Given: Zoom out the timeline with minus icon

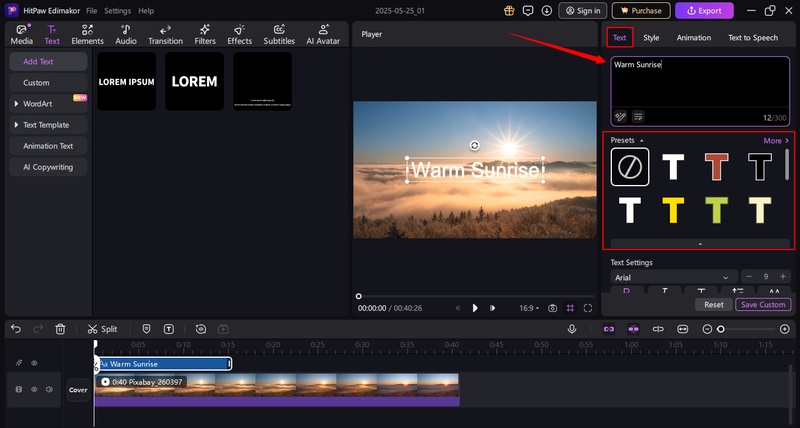Looking at the screenshot, I should (707, 329).
